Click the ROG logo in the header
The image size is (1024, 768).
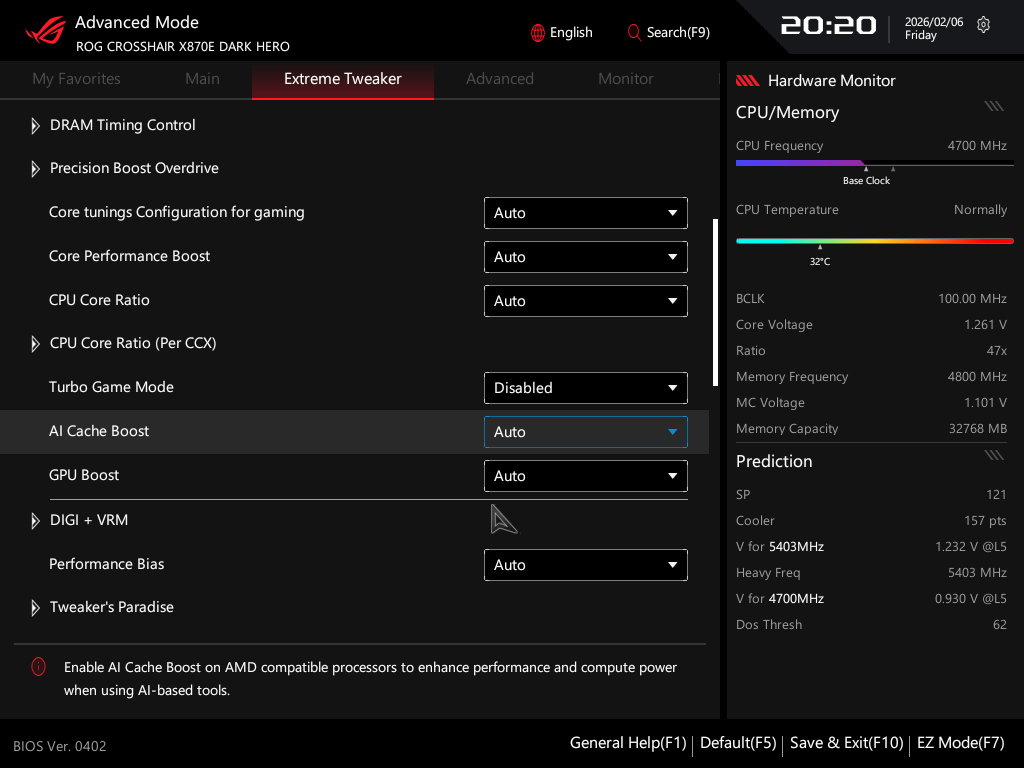[45, 32]
